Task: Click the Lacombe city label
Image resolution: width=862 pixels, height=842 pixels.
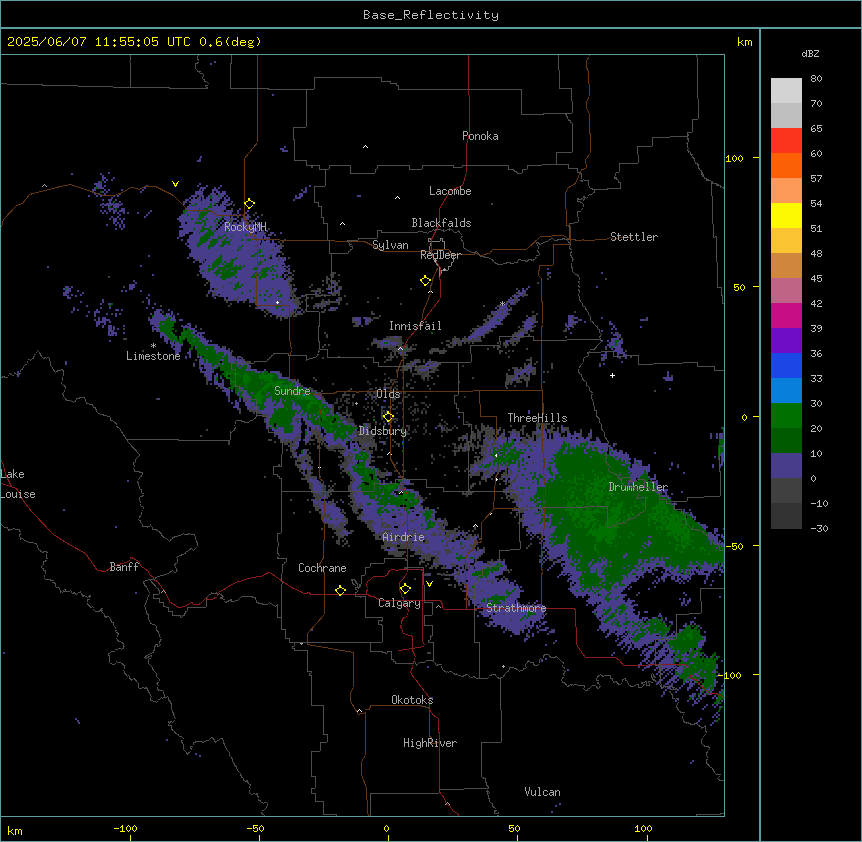Action: point(450,191)
